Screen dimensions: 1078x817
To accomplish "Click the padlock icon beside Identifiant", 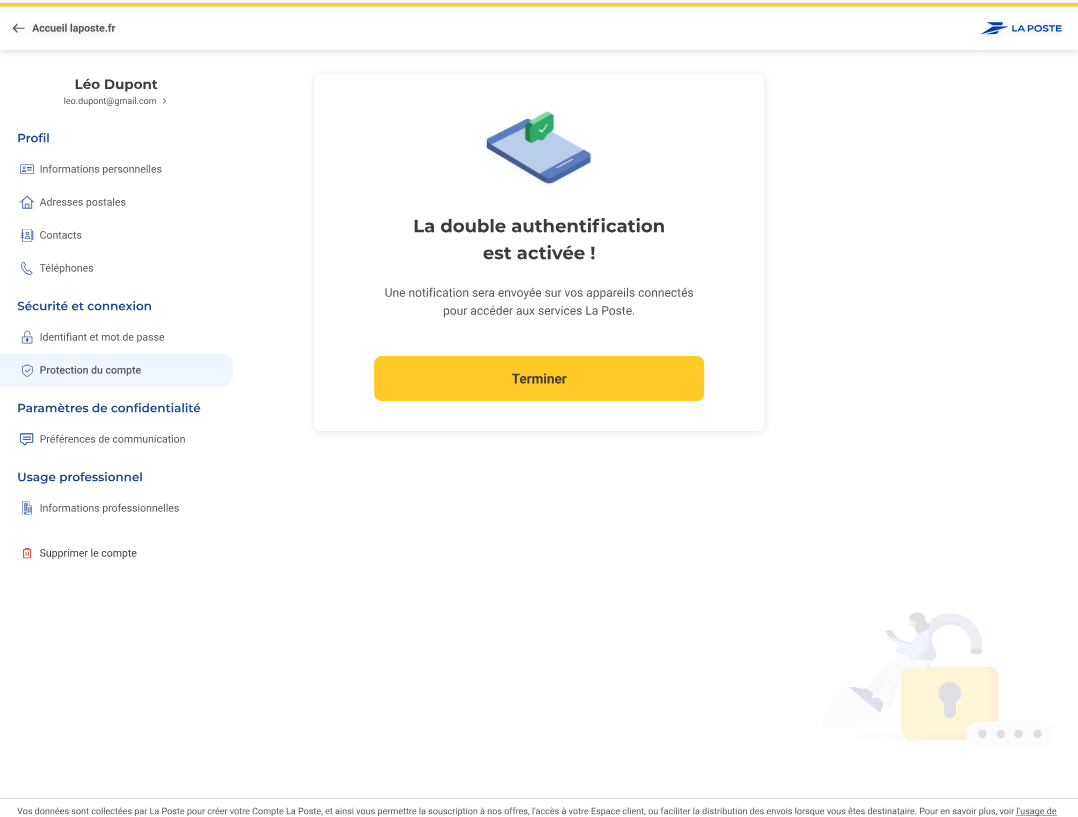I will point(27,337).
